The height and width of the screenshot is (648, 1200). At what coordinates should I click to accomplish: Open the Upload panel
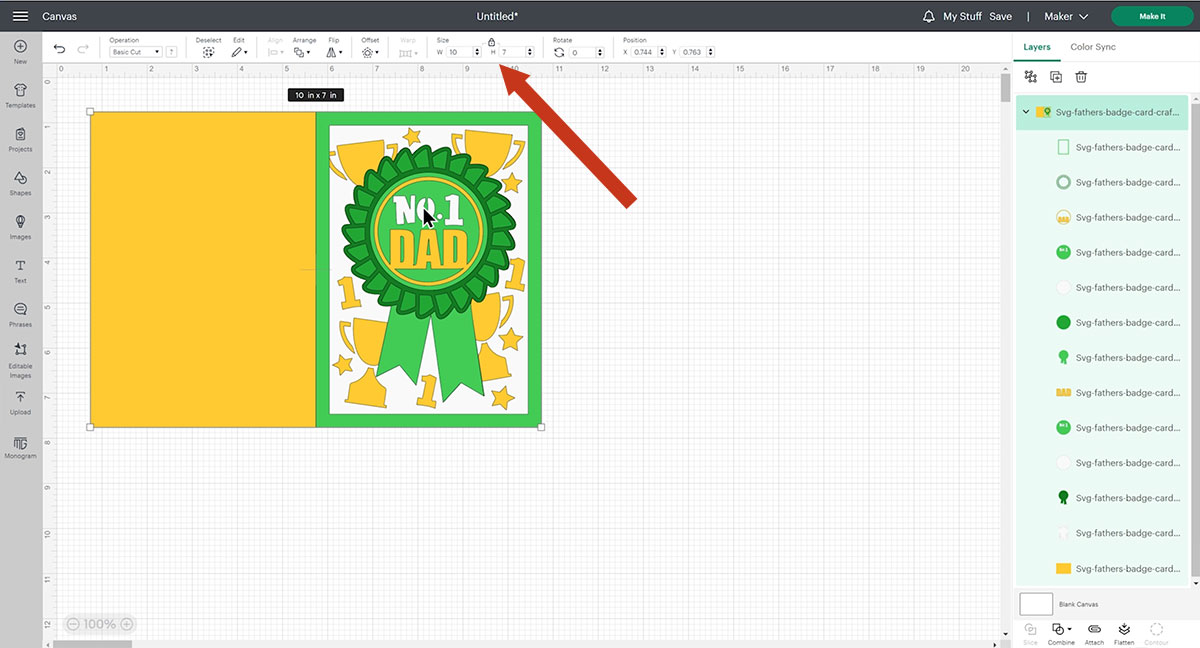[x=20, y=401]
